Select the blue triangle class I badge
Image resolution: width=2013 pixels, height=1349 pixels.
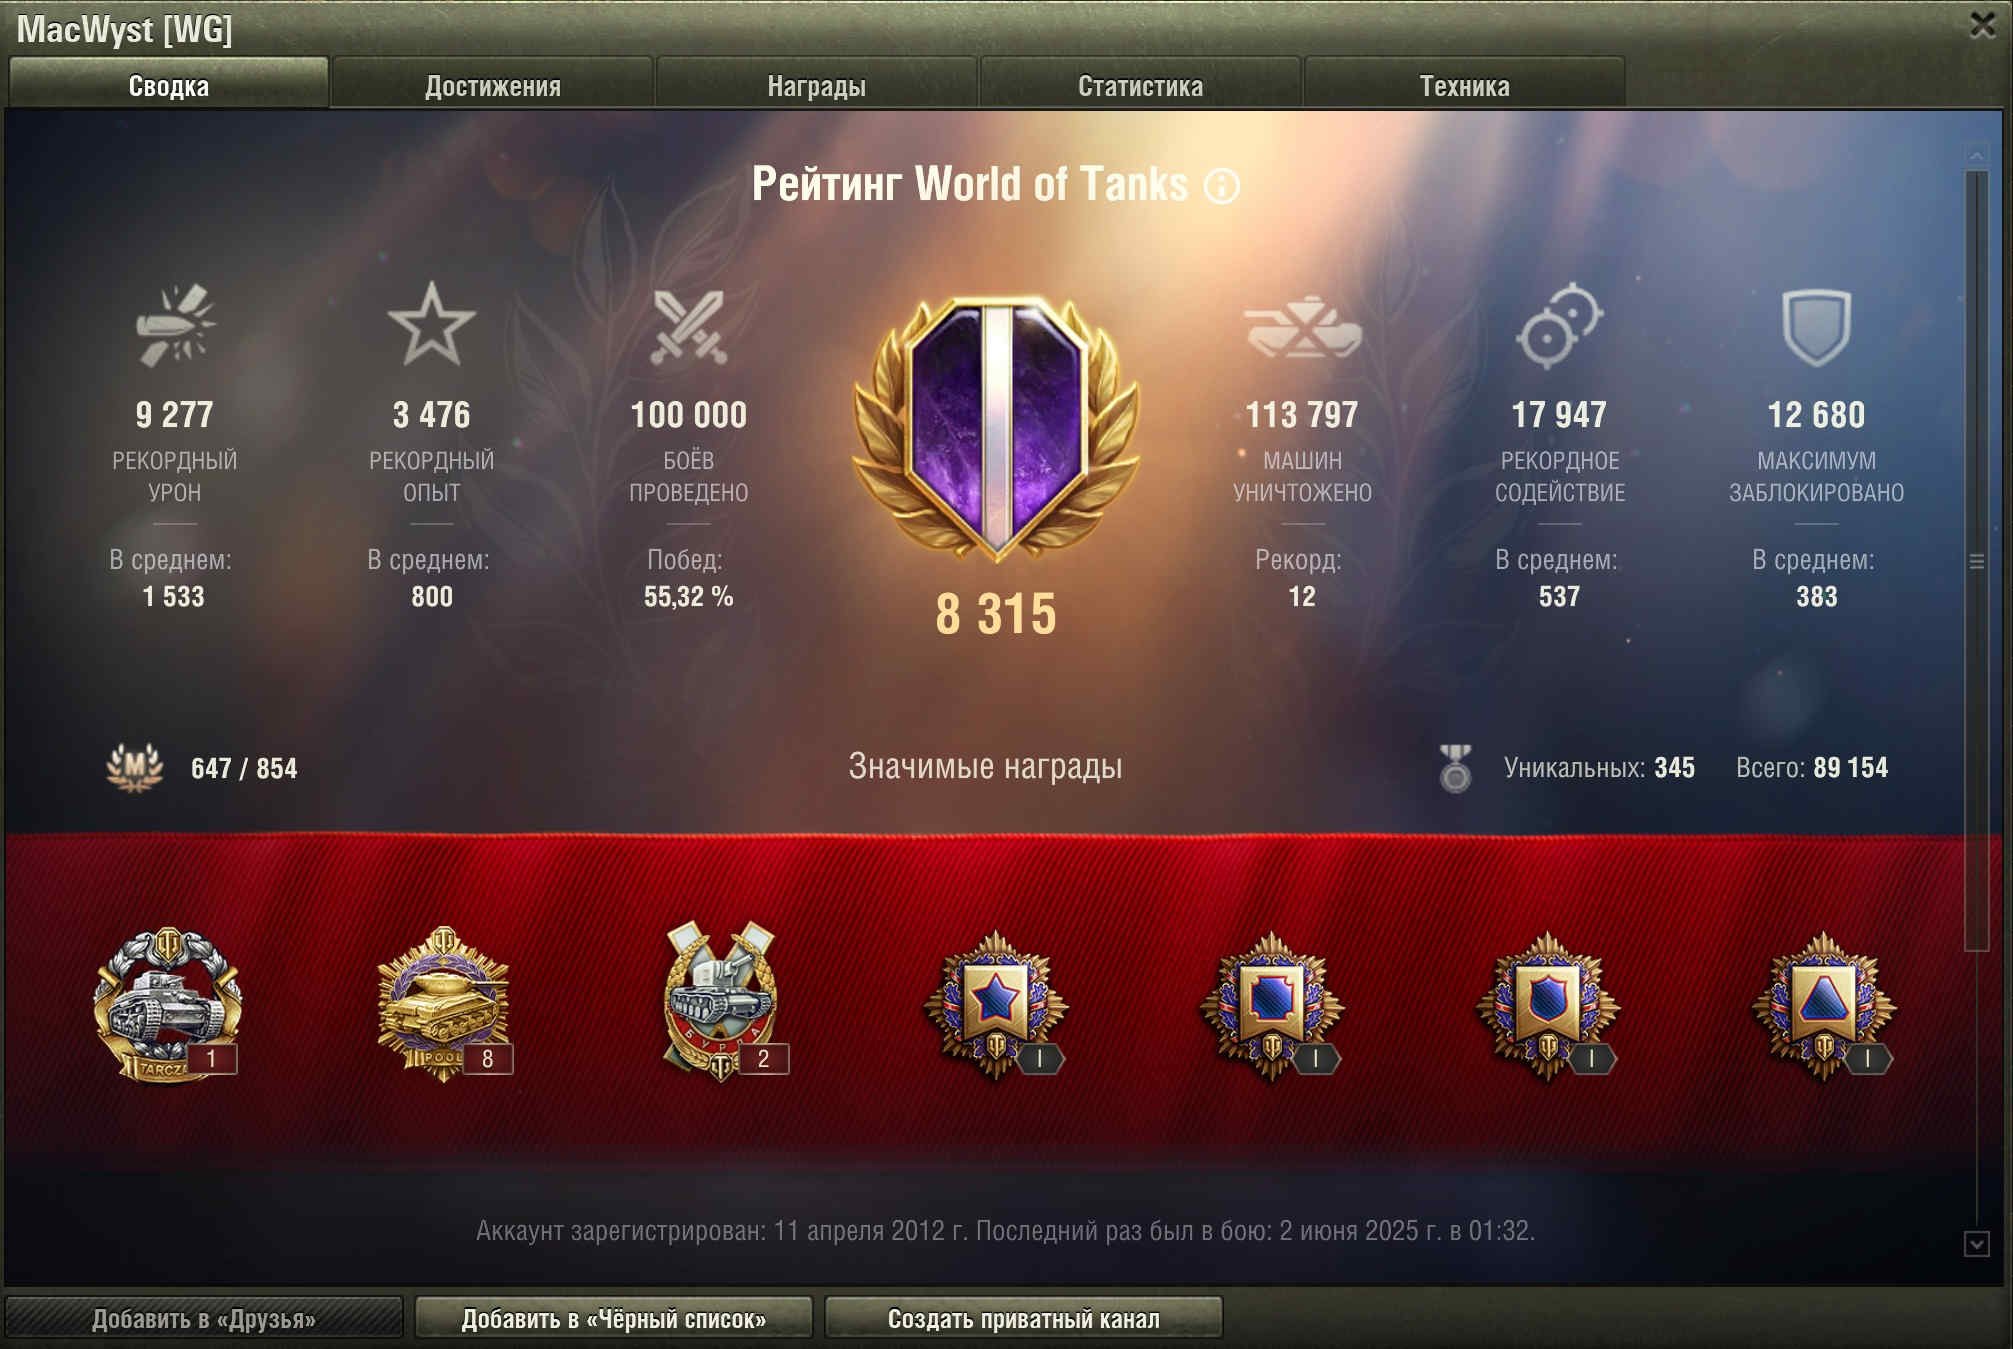[x=1823, y=1004]
